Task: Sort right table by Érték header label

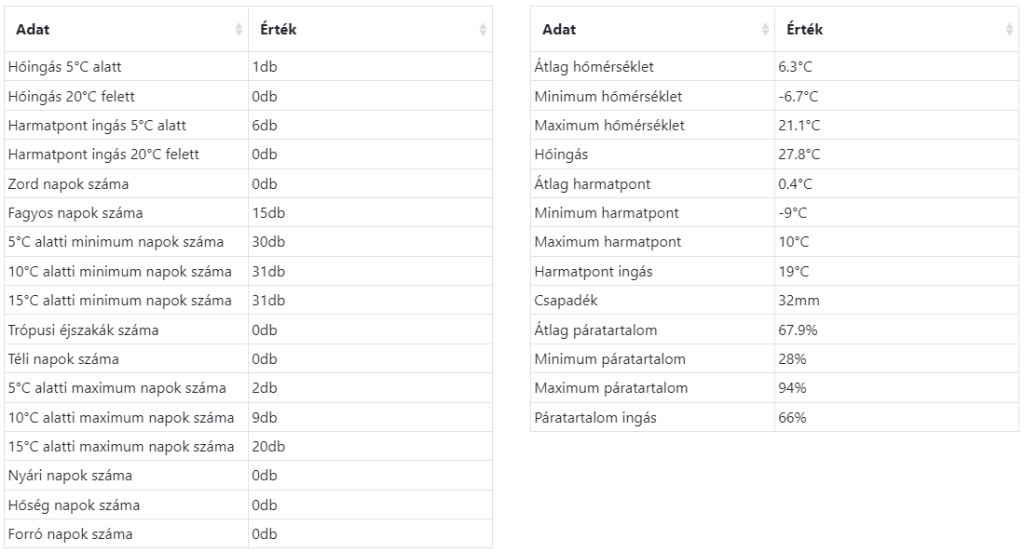Action: (805, 30)
